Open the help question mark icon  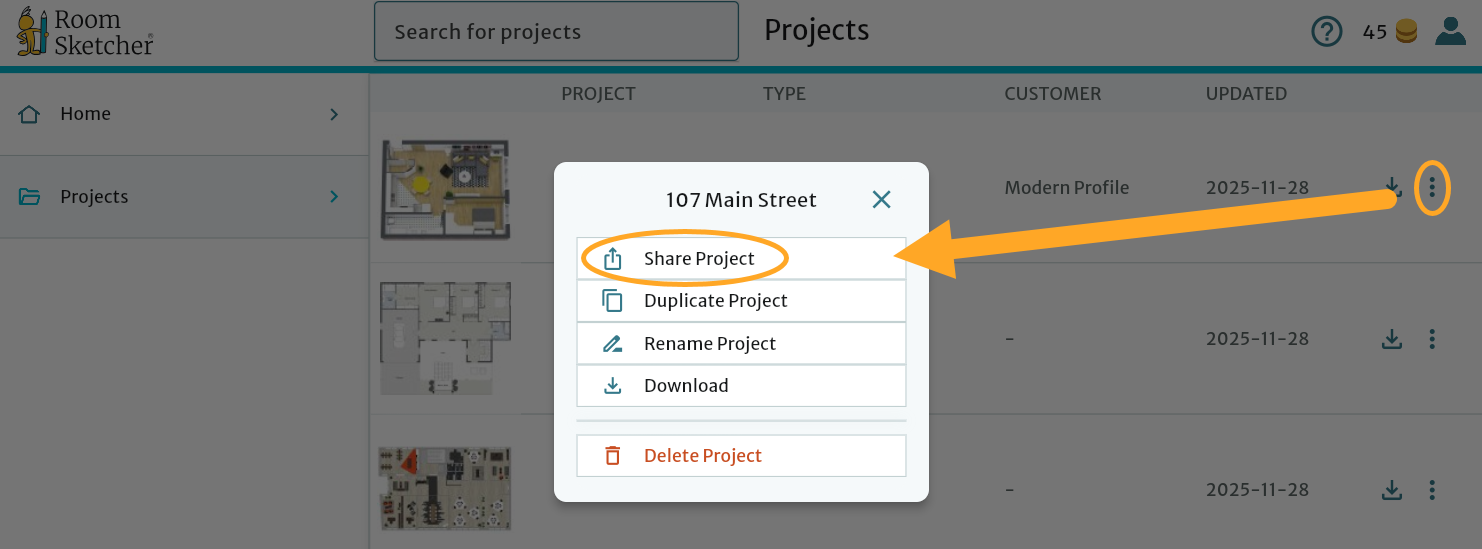pyautogui.click(x=1326, y=32)
